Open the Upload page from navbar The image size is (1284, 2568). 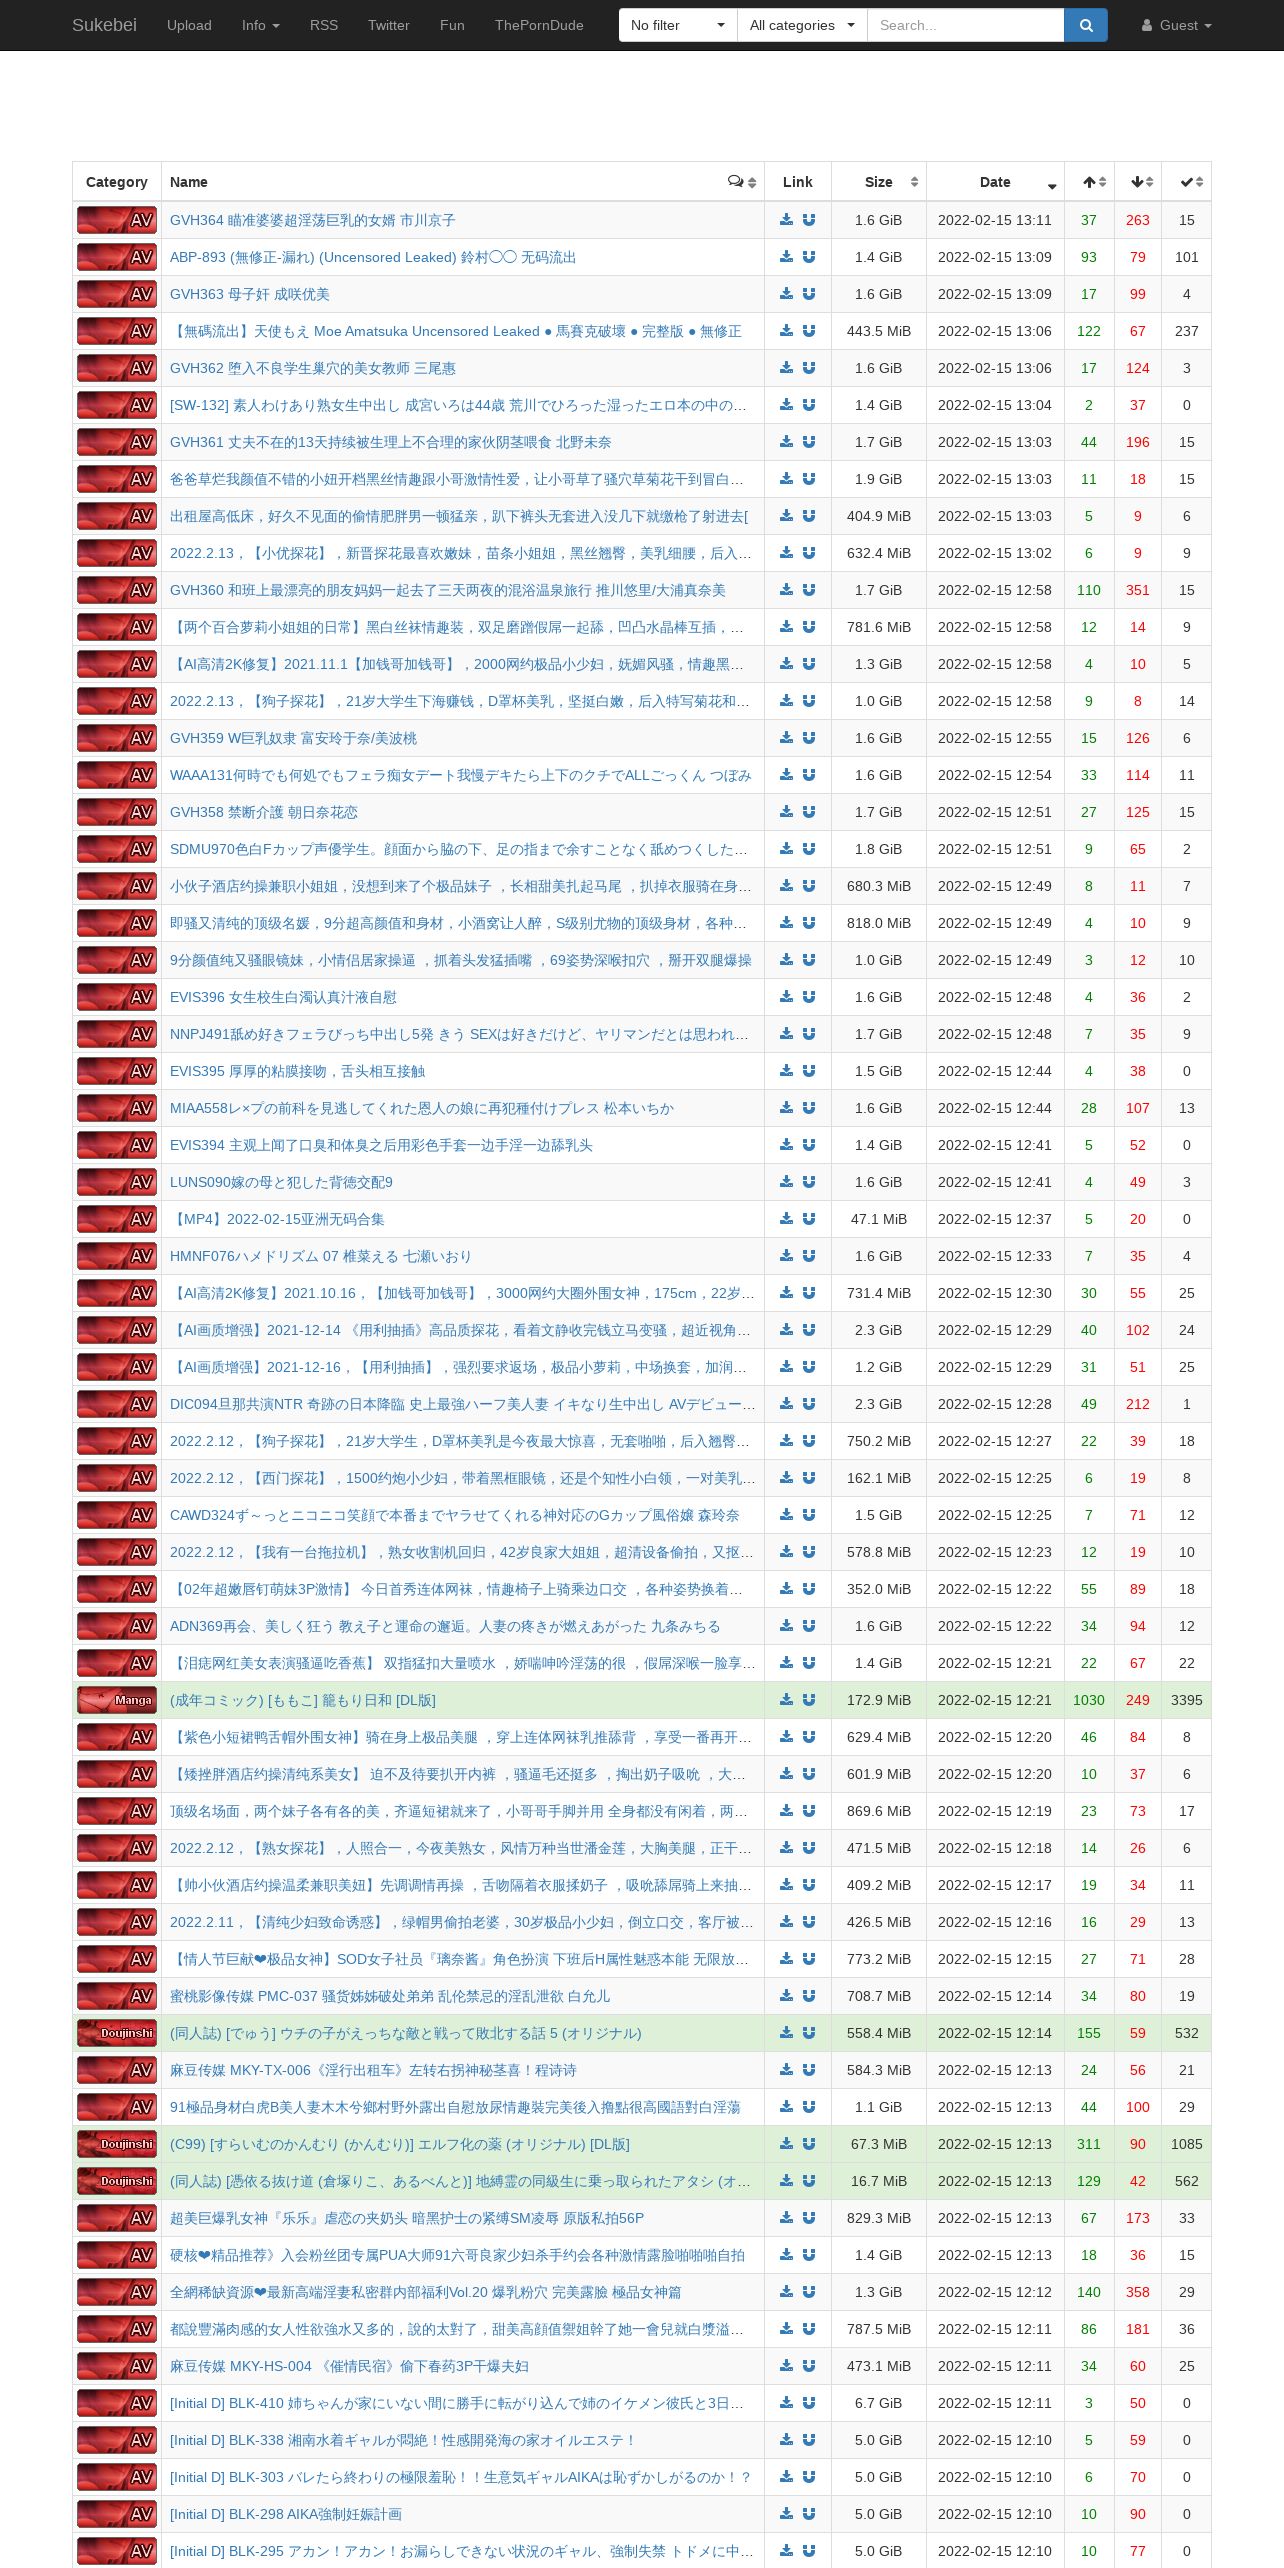point(189,25)
